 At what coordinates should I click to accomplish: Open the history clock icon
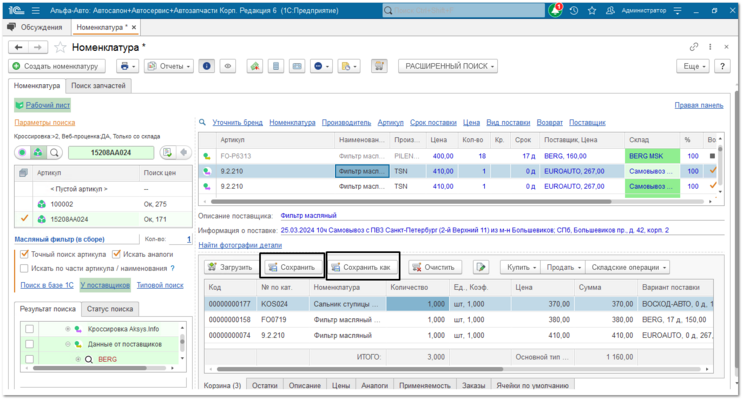point(574,10)
